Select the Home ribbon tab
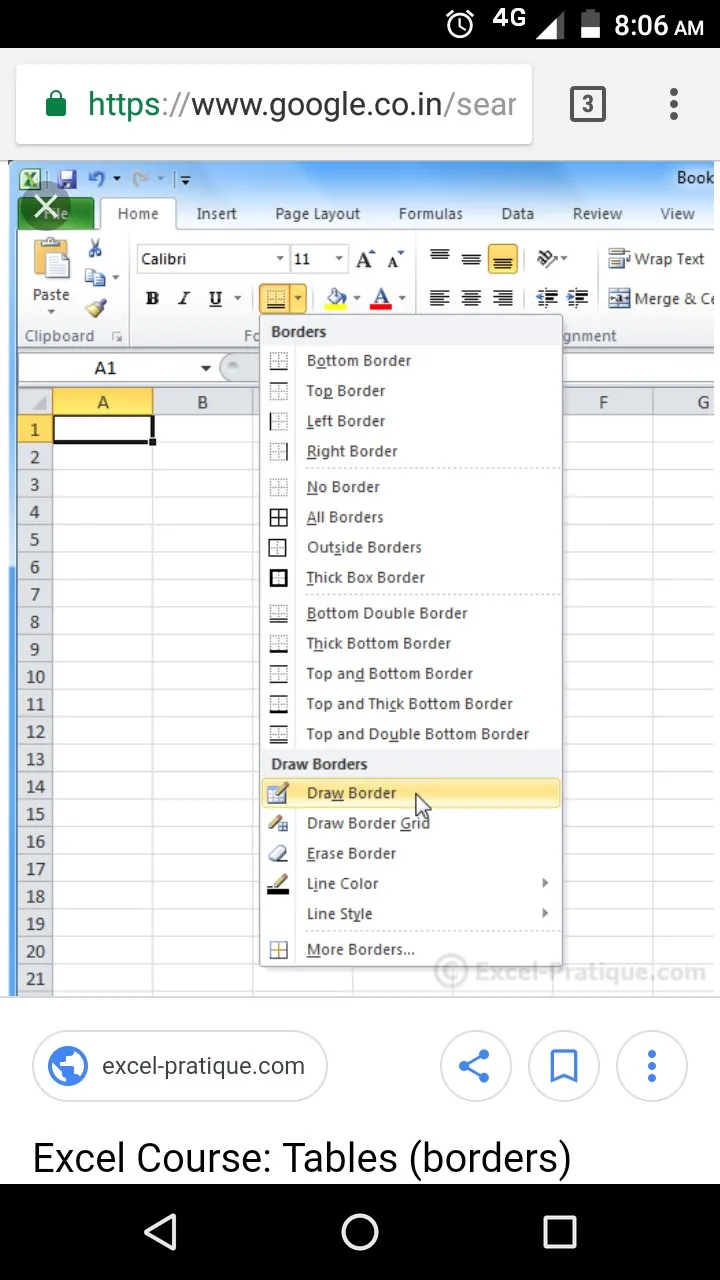Viewport: 720px width, 1280px height. (138, 213)
